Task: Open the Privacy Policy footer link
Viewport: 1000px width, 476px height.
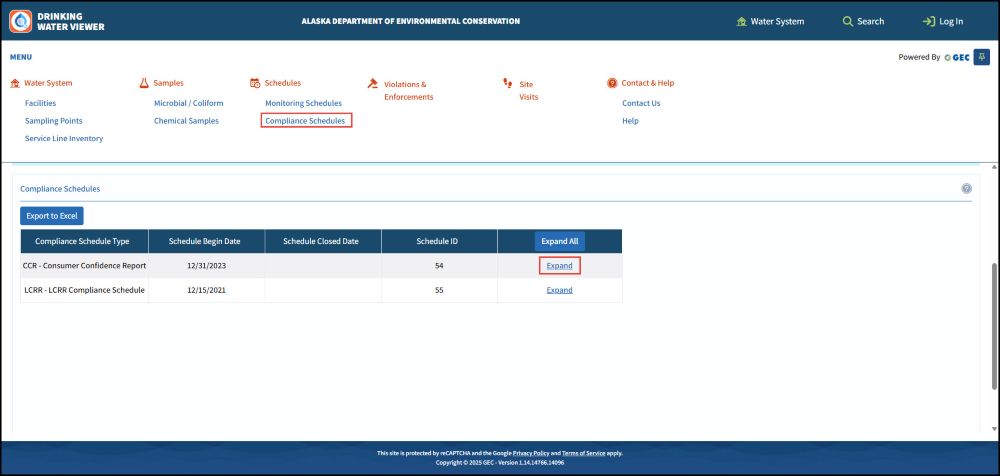Action: [530, 453]
